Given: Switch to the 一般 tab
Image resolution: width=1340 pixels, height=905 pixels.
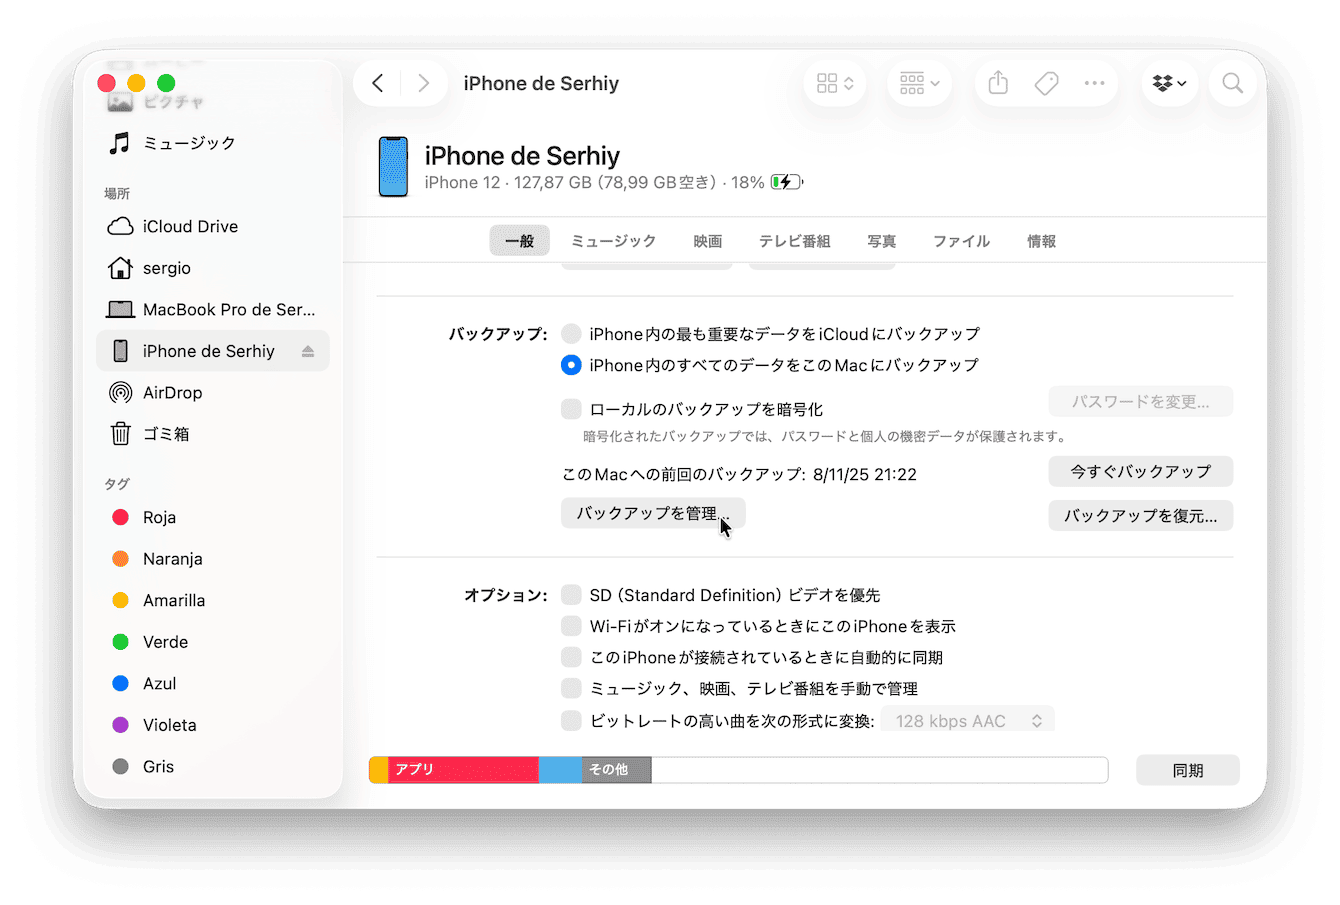Looking at the screenshot, I should point(519,241).
